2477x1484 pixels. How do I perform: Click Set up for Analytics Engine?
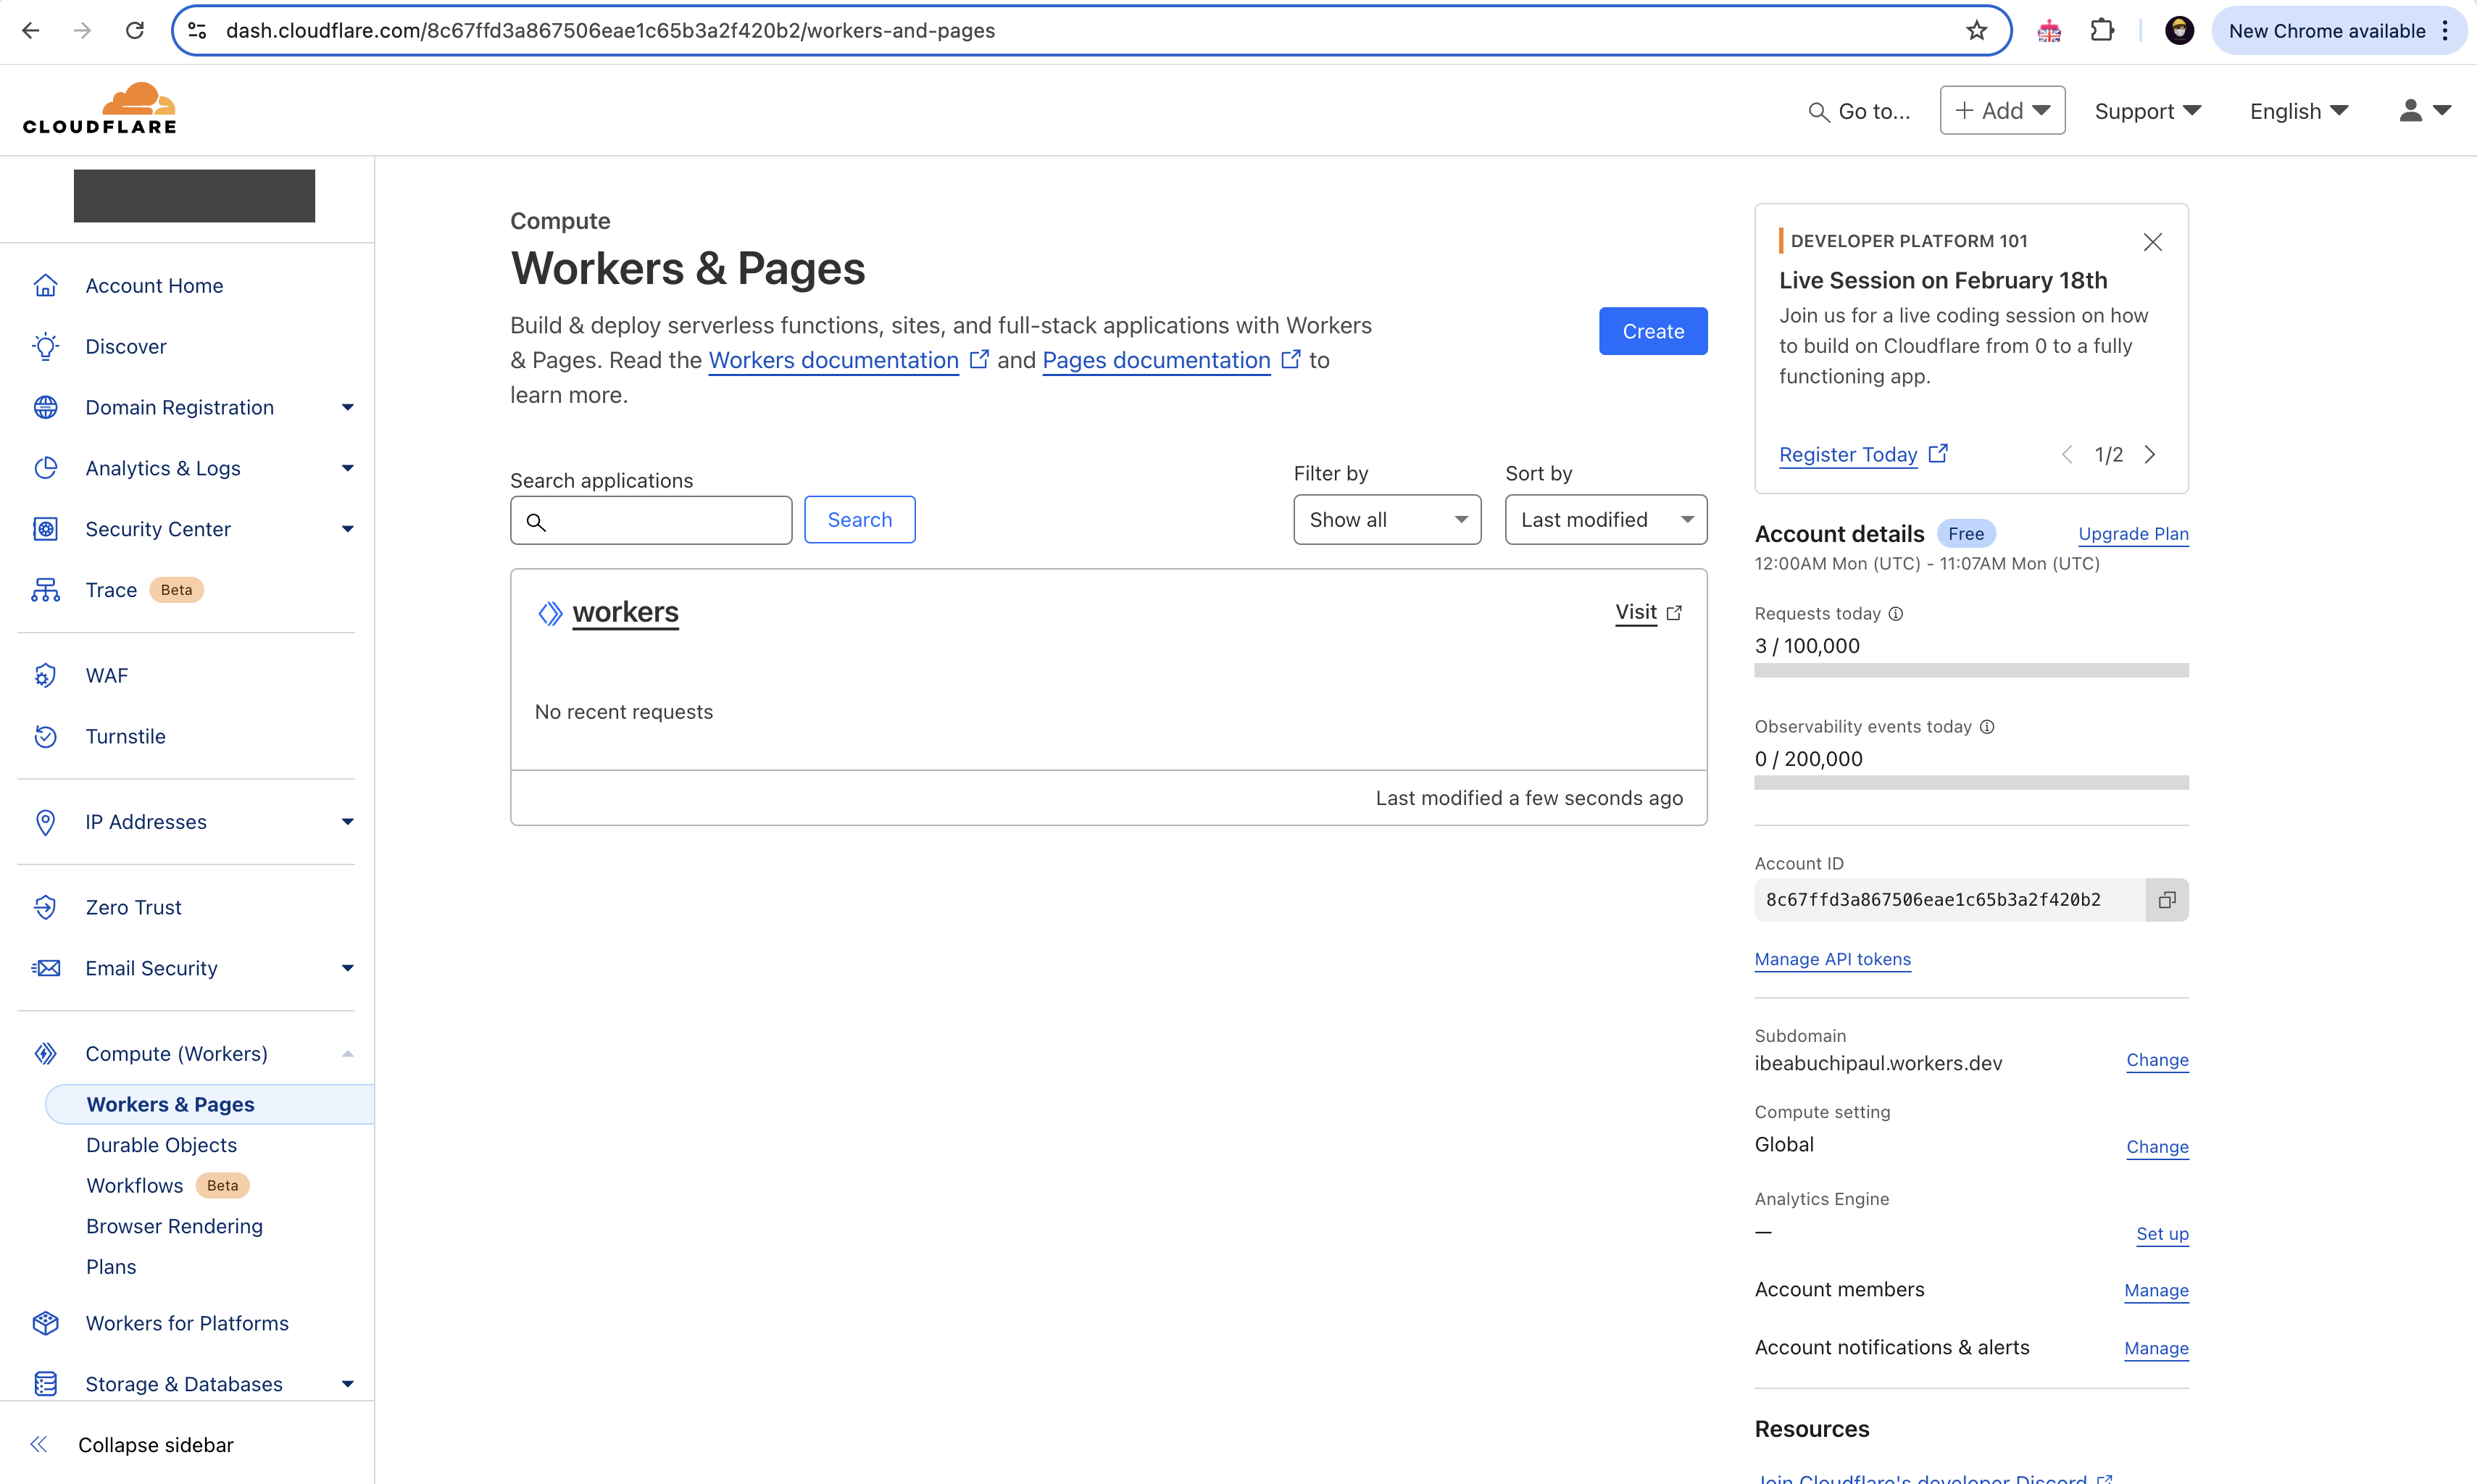[2162, 1234]
